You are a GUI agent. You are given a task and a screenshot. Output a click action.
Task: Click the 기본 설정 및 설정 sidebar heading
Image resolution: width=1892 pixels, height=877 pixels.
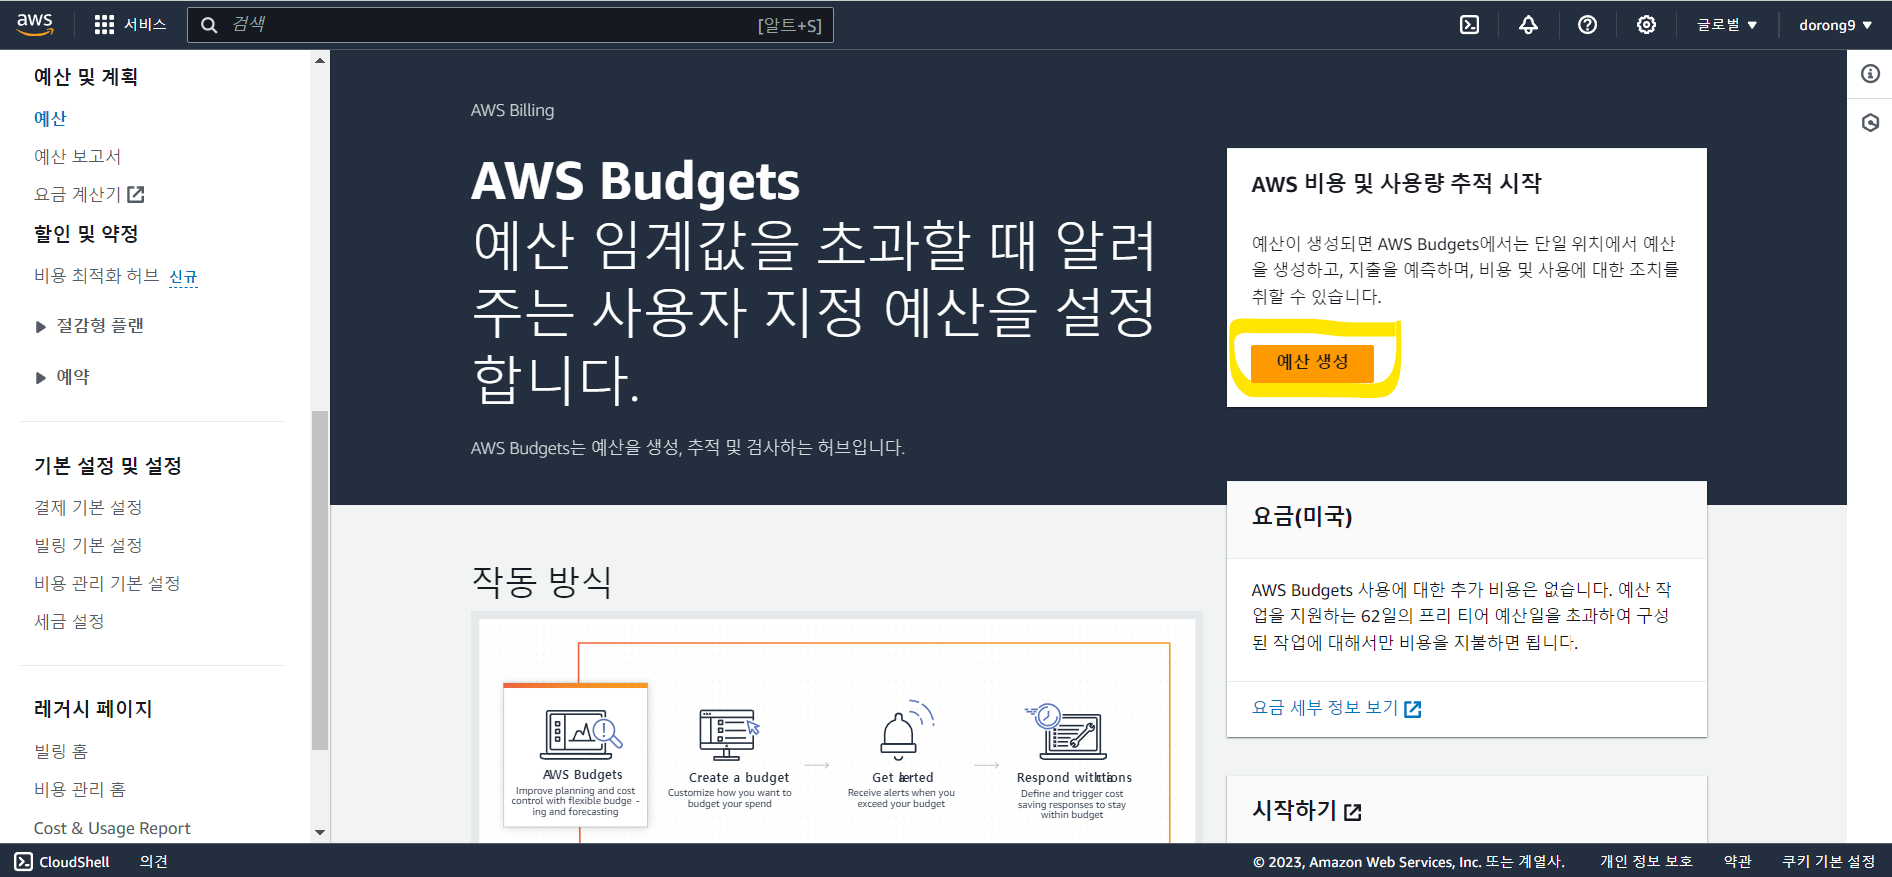click(x=108, y=466)
